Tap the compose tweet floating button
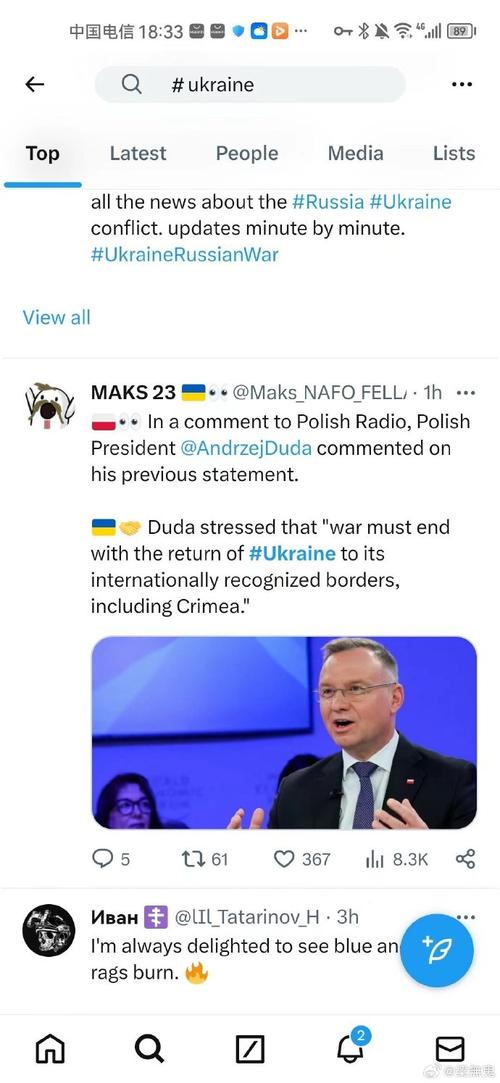 click(436, 950)
